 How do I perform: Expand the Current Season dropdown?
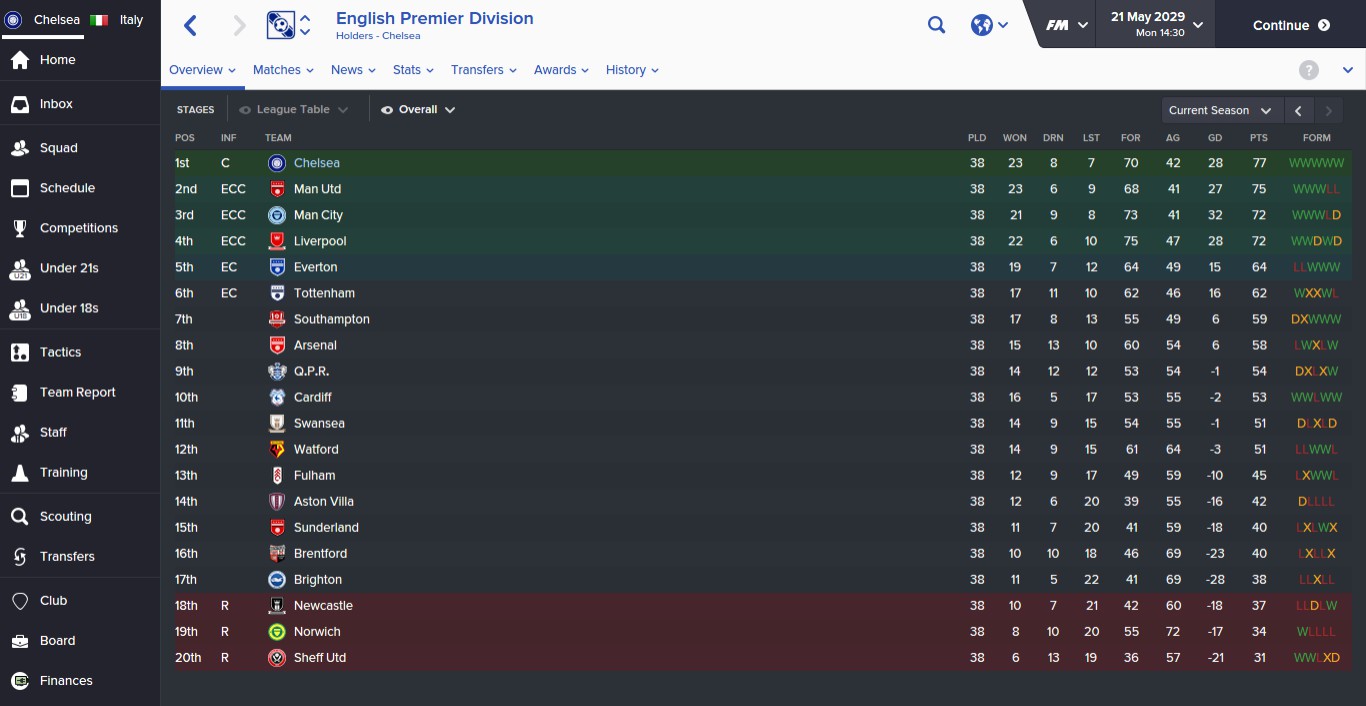tap(1220, 111)
